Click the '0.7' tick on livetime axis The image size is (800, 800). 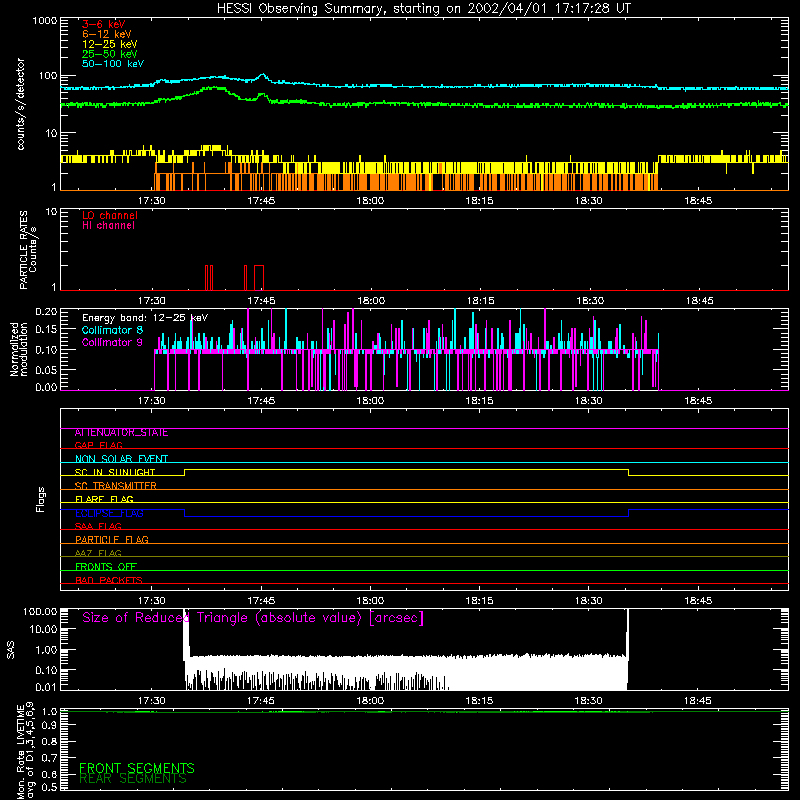pos(49,758)
